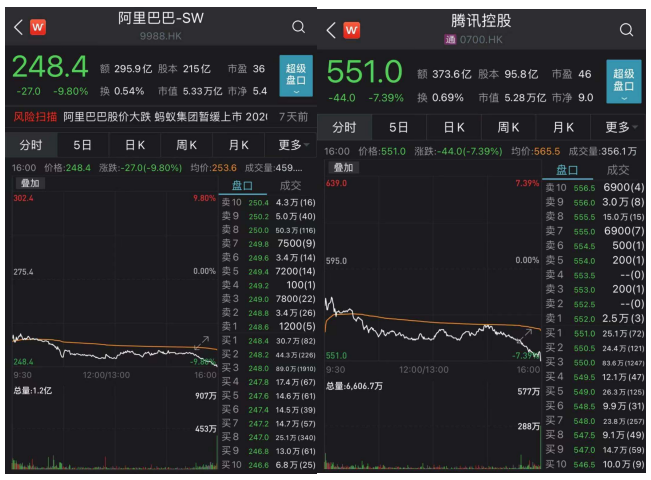Switch to the 成交 tab in the Alibaba order book

[290, 186]
